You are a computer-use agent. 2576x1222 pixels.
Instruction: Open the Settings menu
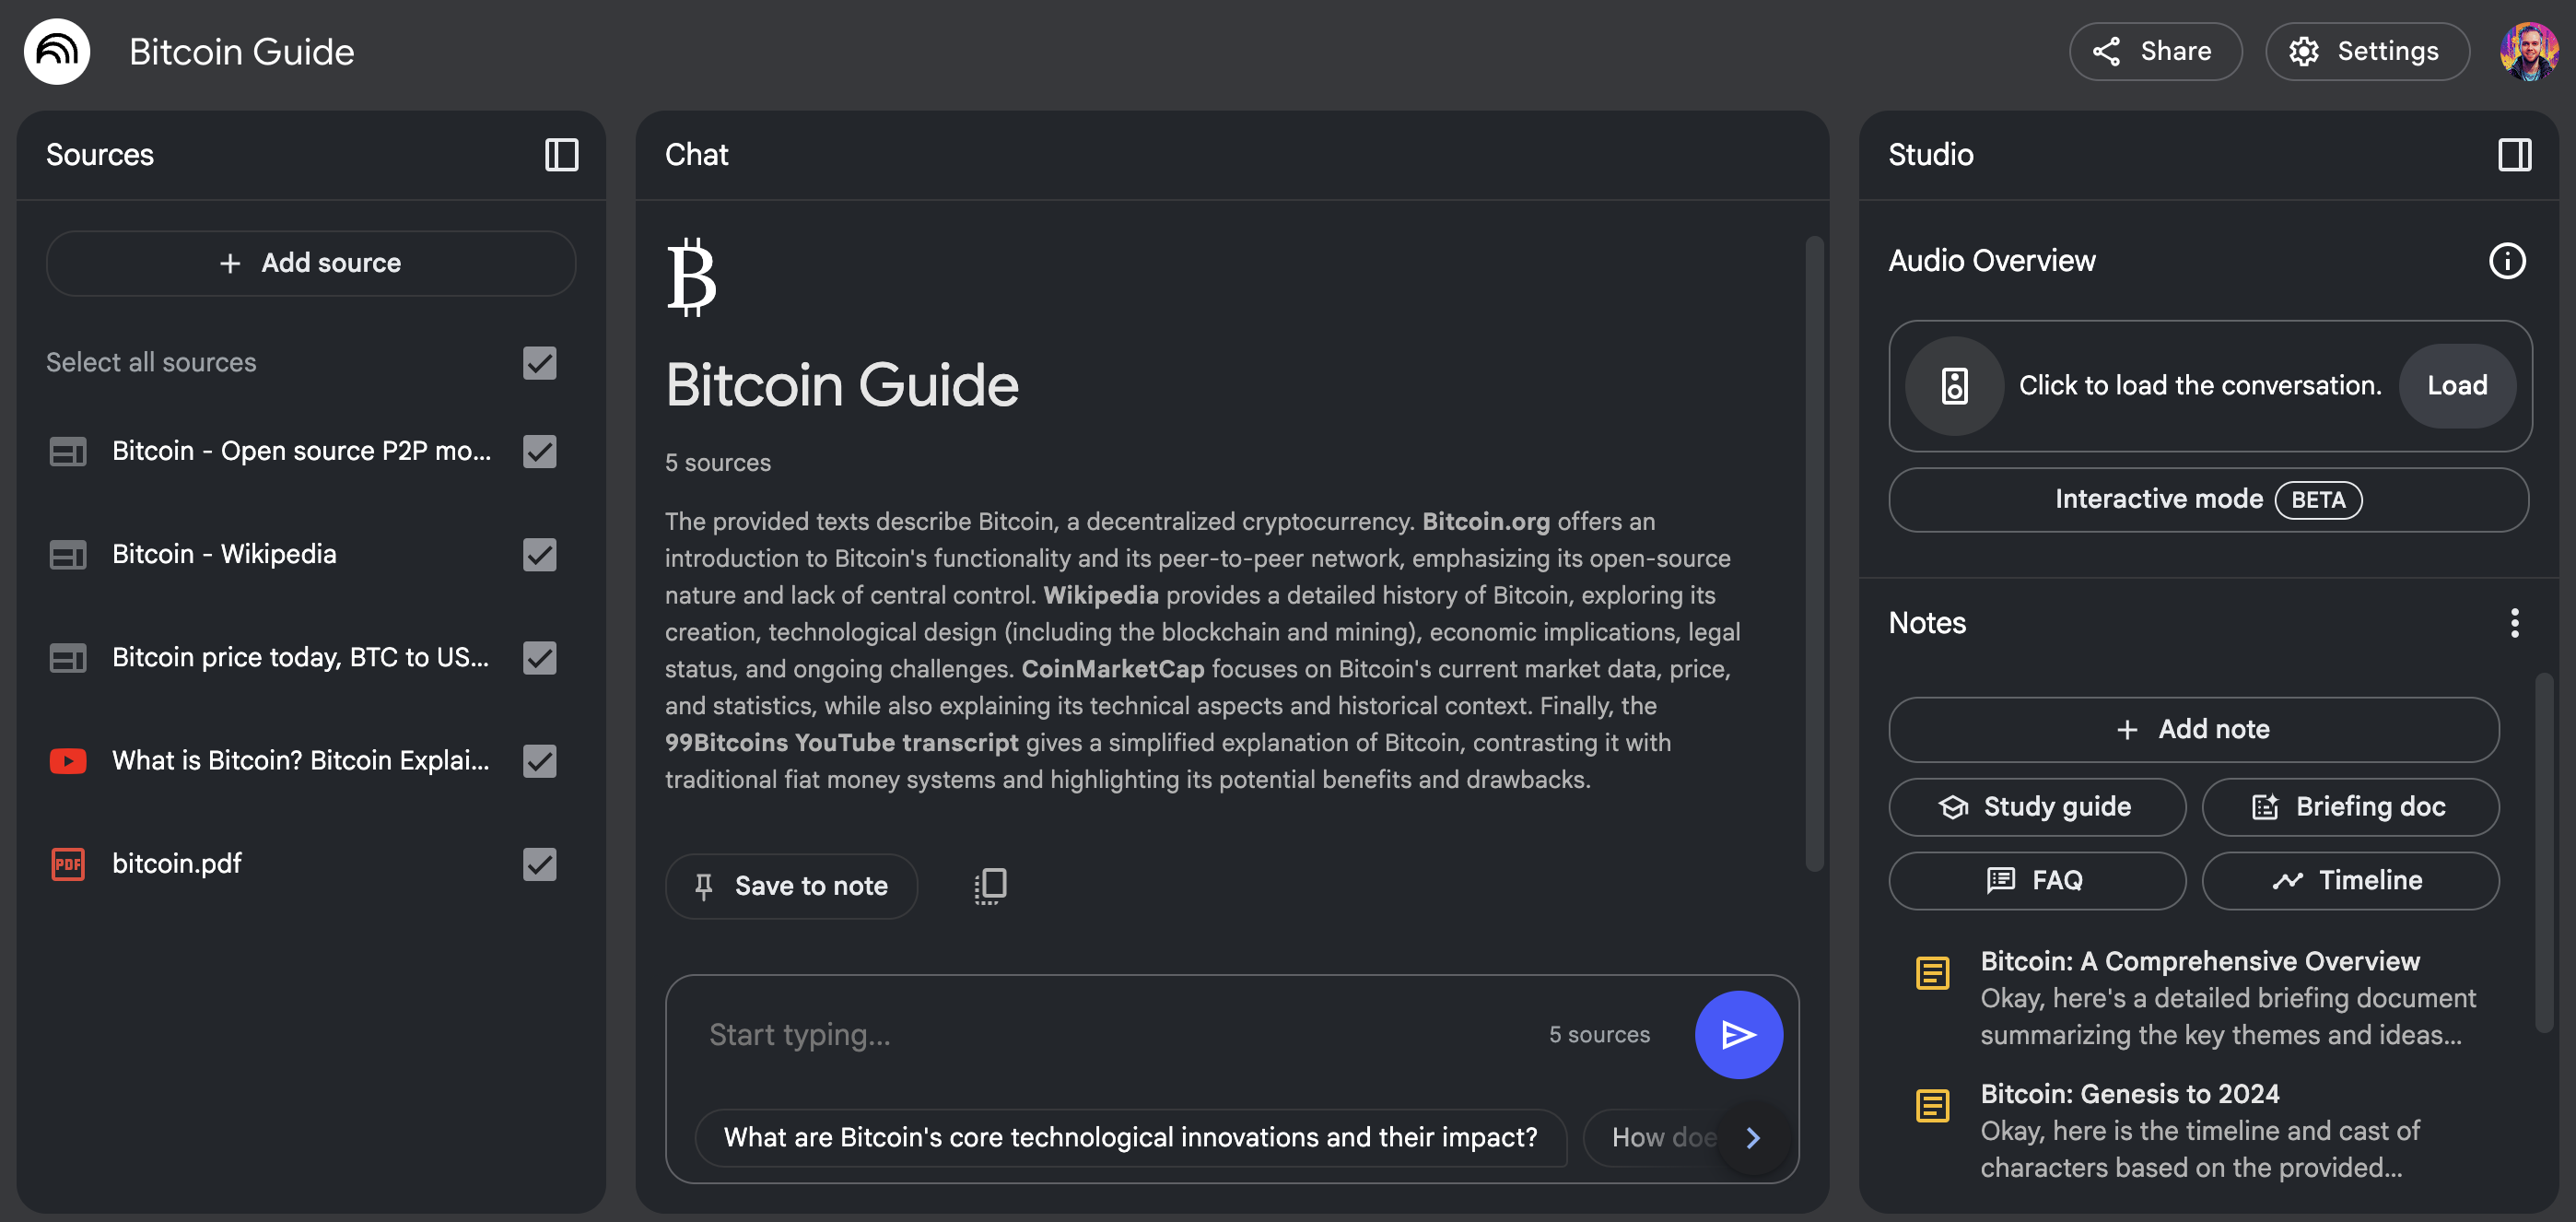point(2366,51)
